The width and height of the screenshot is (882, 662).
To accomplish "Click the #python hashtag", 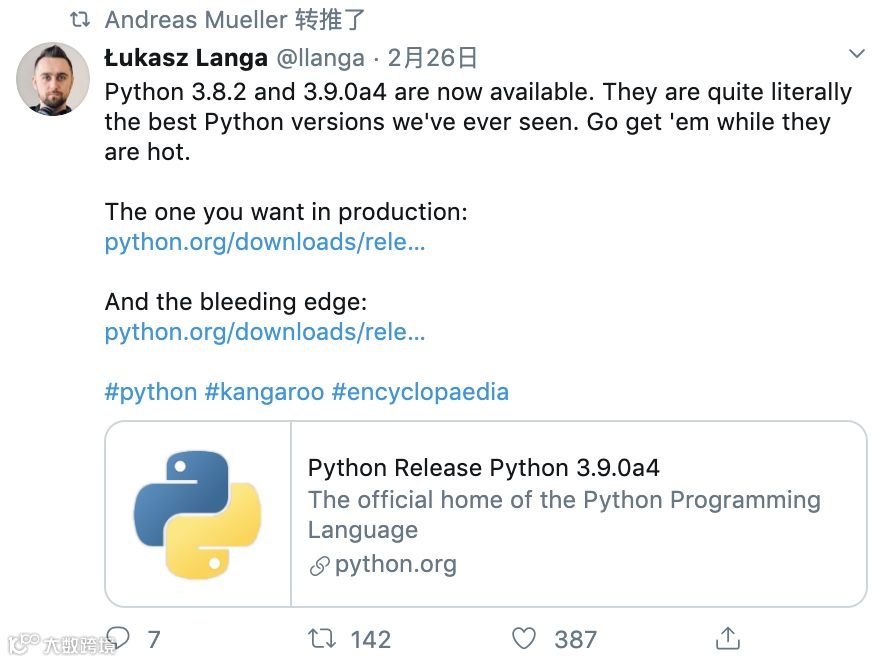I will pyautogui.click(x=150, y=391).
